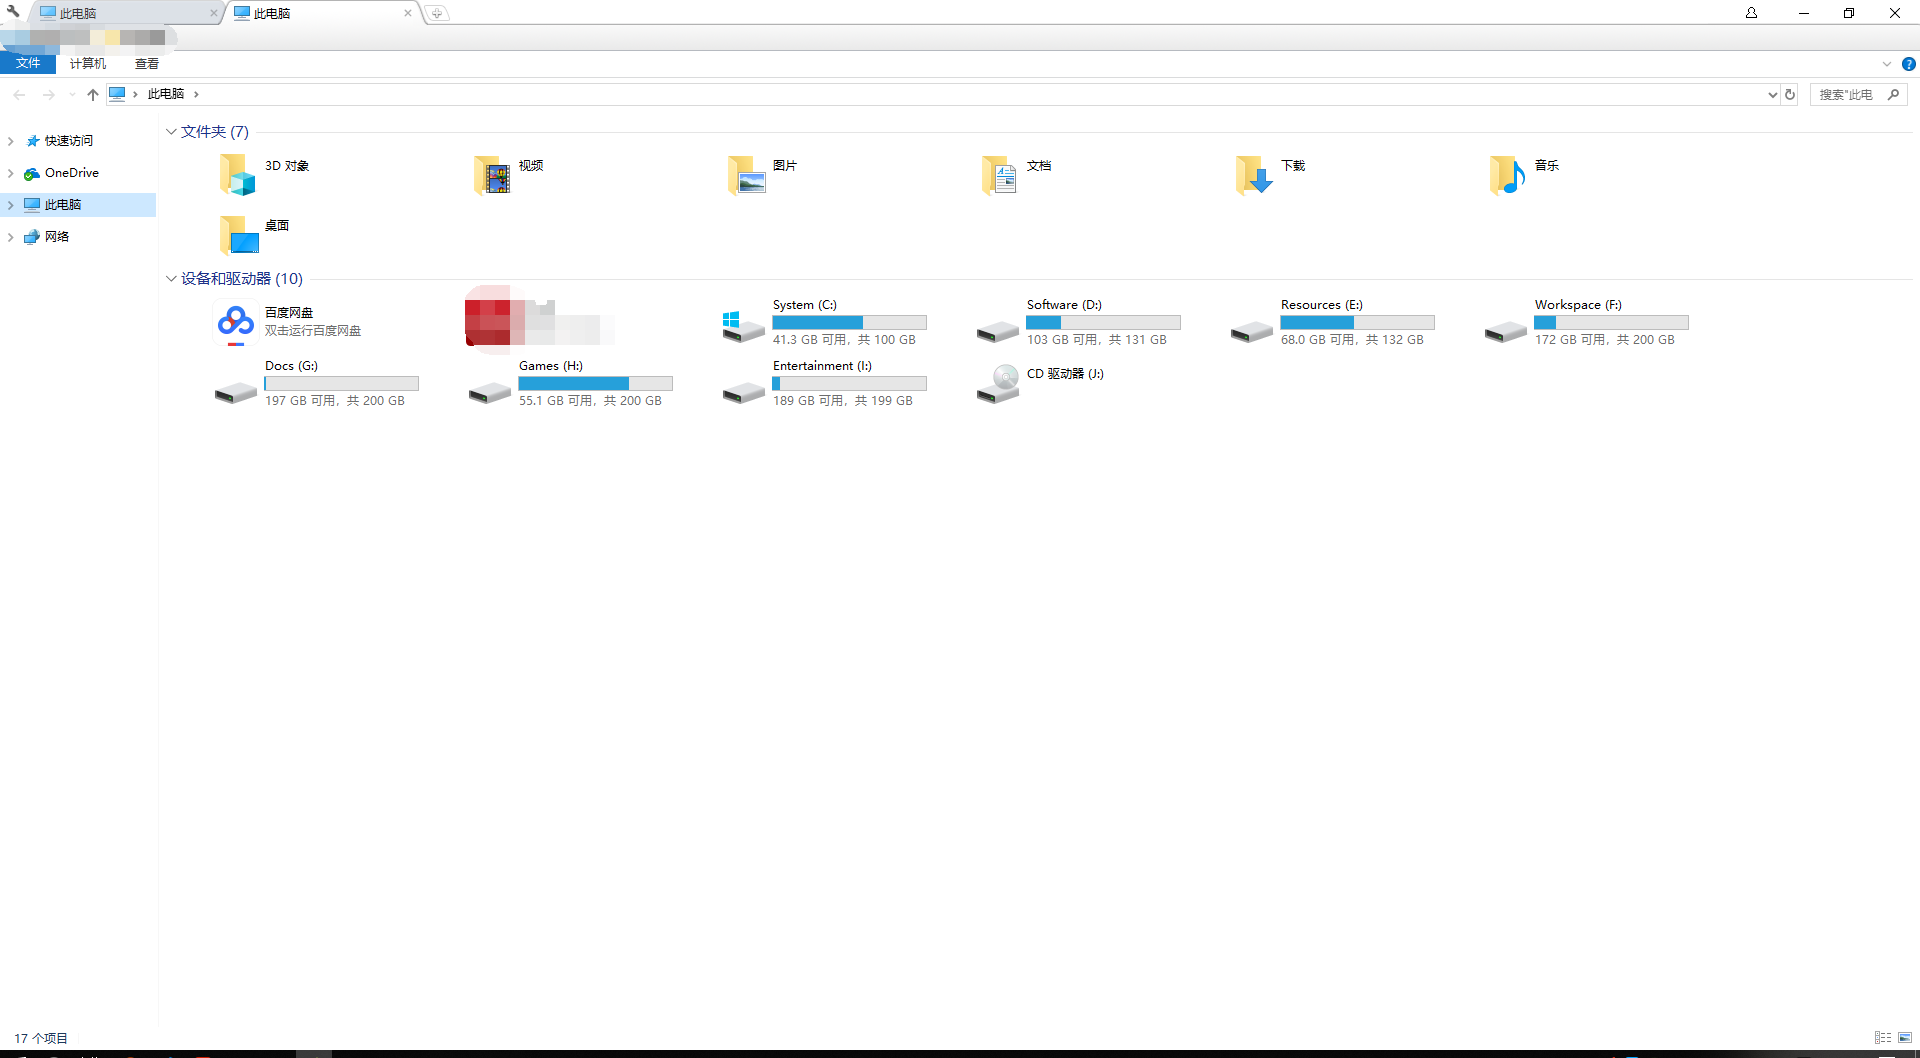
Task: Open the 图片 folder icon
Action: (x=746, y=175)
